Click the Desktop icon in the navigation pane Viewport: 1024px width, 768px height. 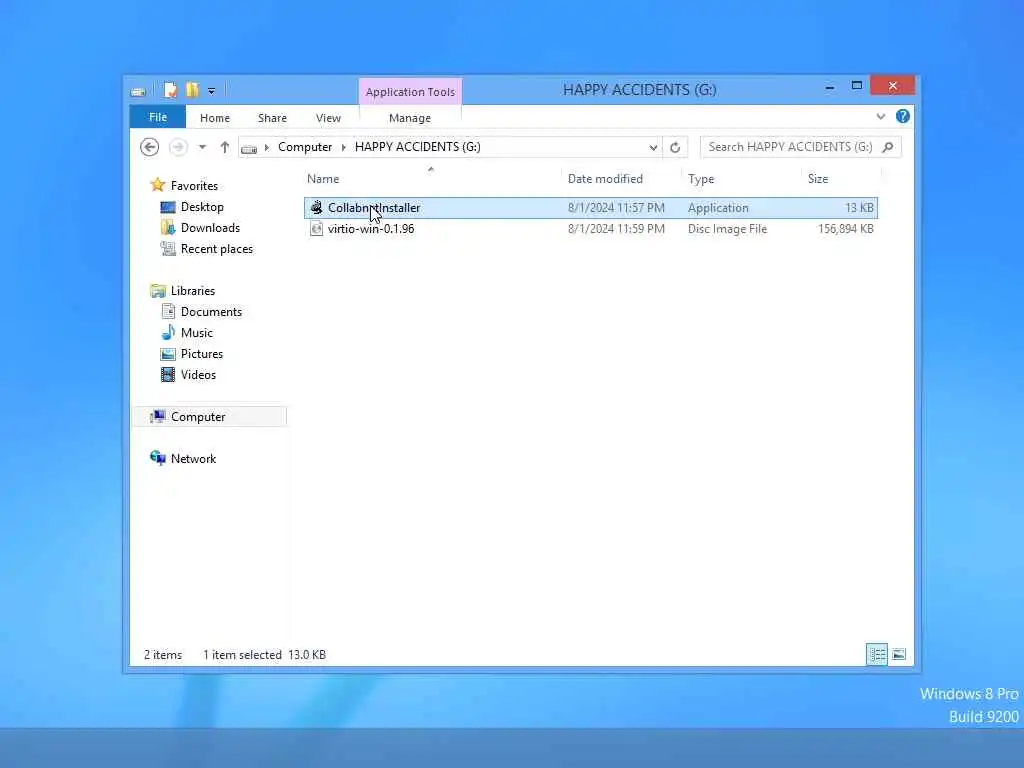point(168,207)
